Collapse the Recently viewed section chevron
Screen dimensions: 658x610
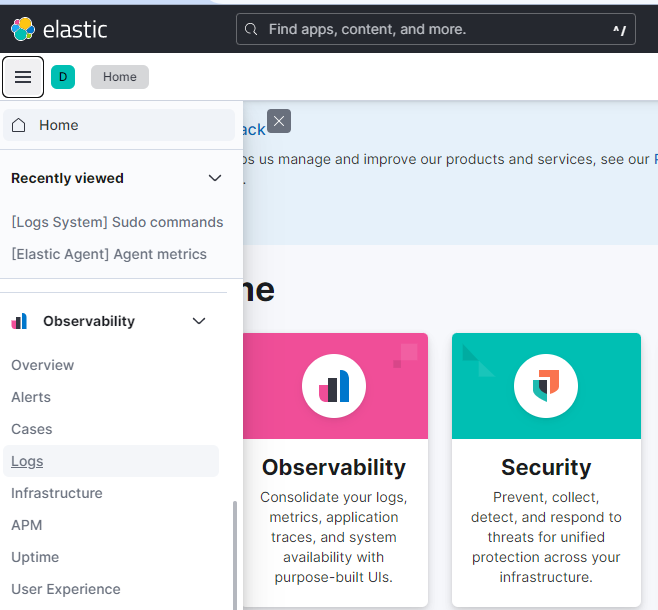point(215,178)
